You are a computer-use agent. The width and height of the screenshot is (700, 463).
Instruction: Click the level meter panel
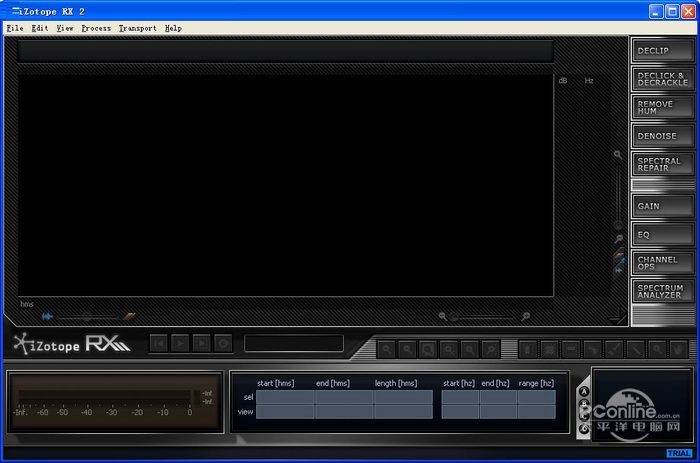[115, 402]
